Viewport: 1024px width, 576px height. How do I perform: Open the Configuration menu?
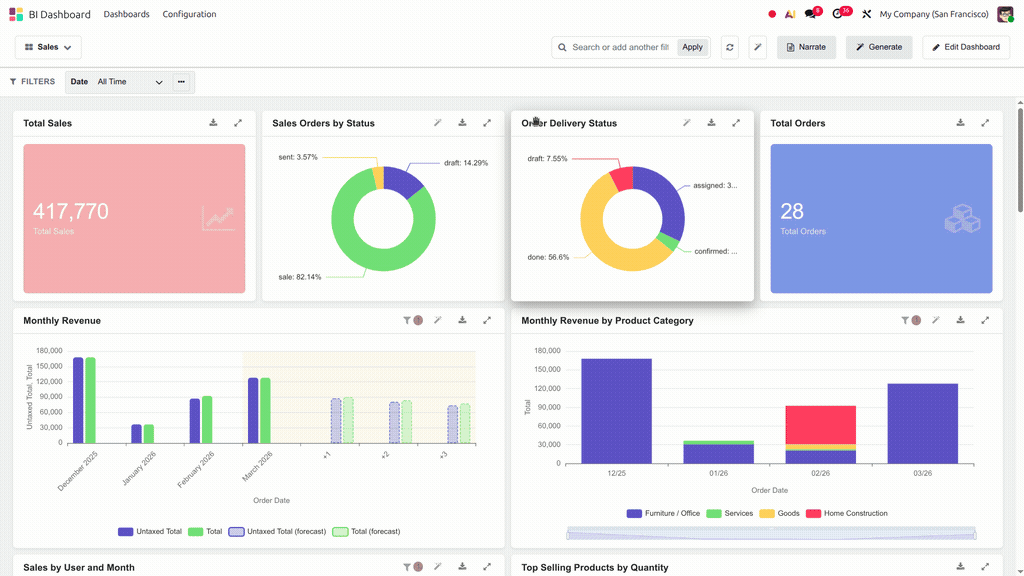tap(189, 14)
